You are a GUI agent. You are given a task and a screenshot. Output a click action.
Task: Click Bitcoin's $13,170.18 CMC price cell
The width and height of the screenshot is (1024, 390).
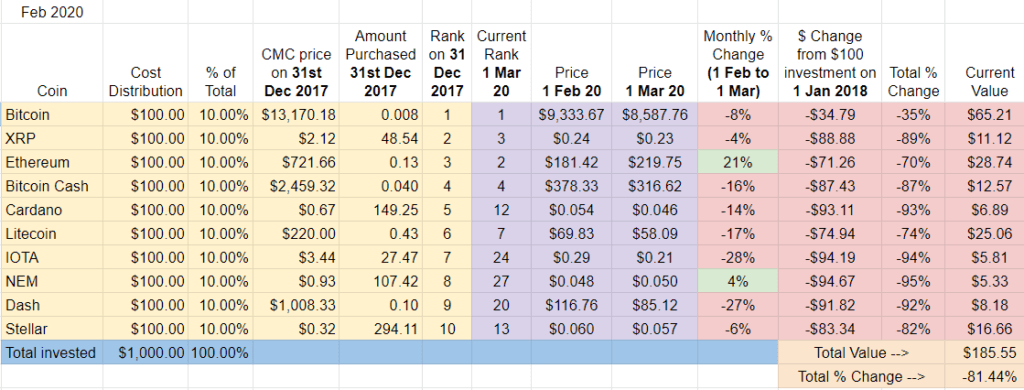[296, 115]
